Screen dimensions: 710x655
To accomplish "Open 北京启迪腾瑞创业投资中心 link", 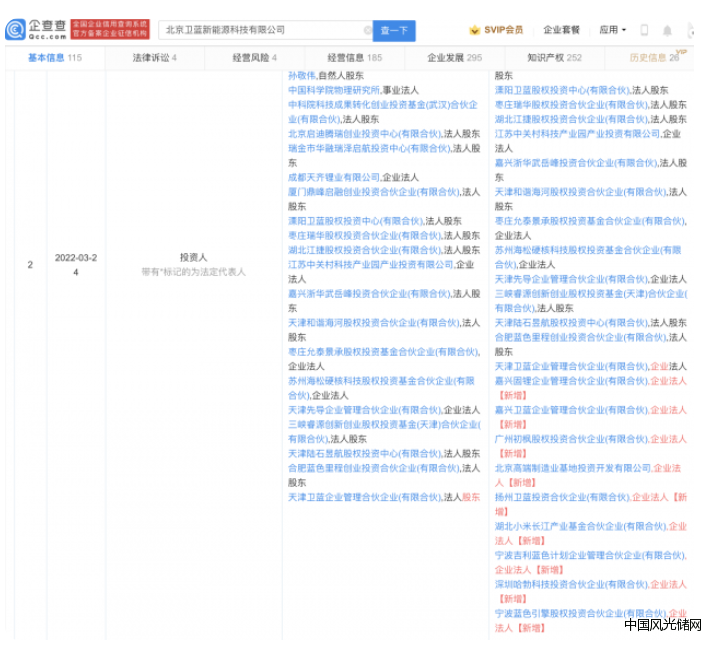I will click(x=364, y=134).
